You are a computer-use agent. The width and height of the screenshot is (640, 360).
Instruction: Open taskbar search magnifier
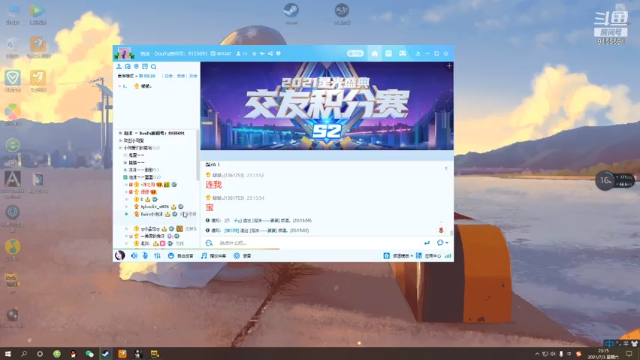(24, 354)
